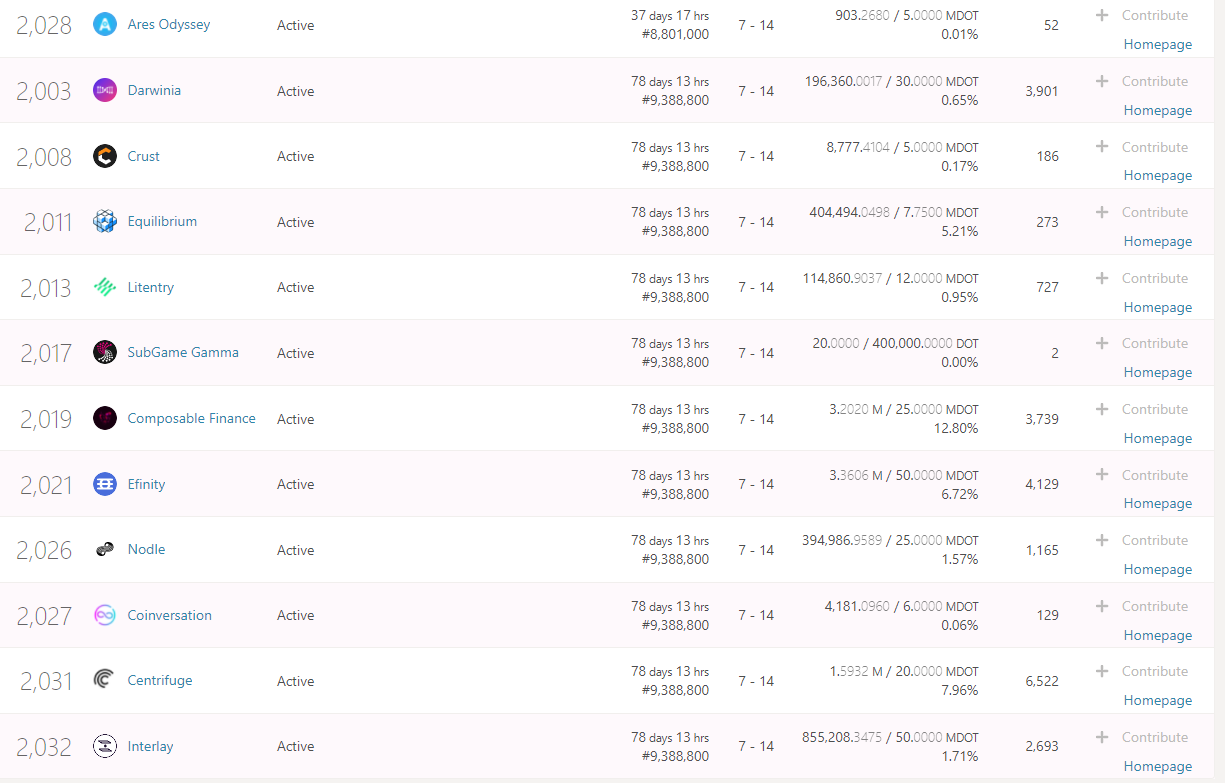Visit the SubGame Gamma Homepage link

[x=1158, y=373]
